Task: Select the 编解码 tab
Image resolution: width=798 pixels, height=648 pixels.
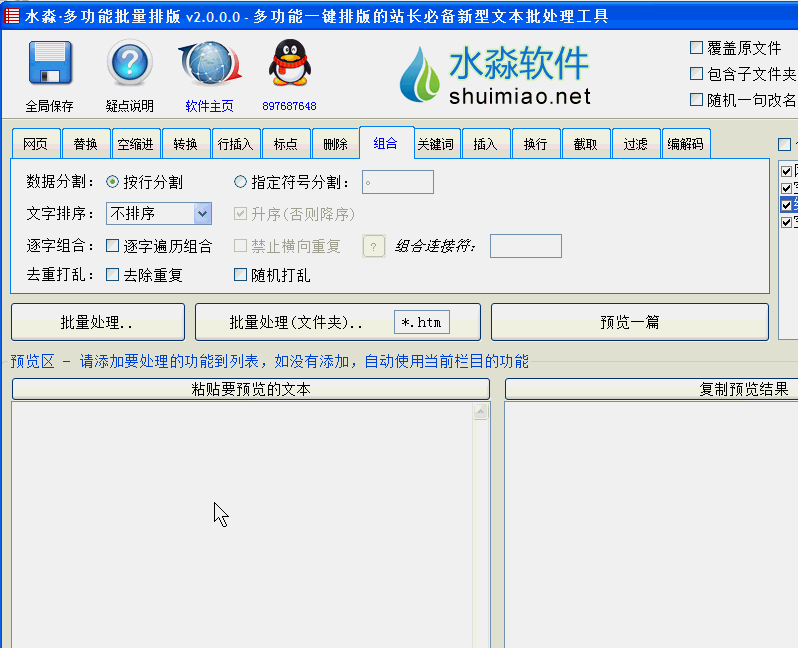Action: (x=685, y=144)
